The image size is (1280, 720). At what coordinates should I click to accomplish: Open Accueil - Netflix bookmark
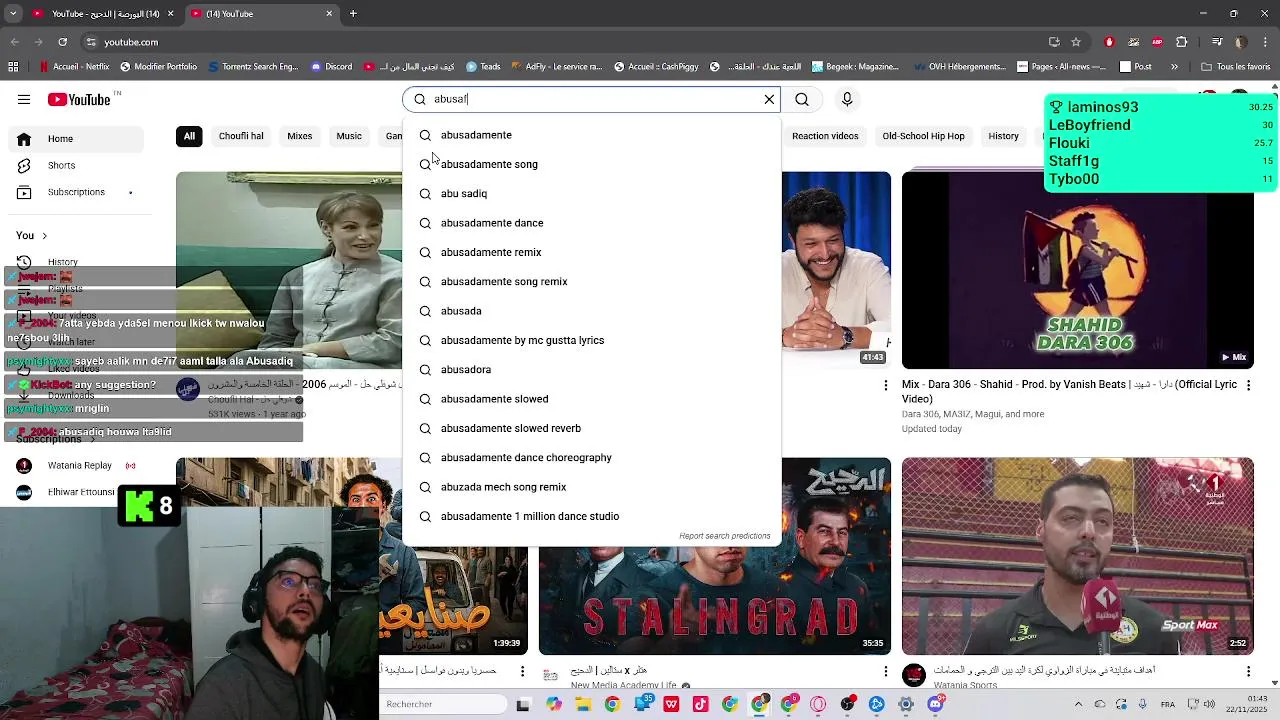point(74,67)
